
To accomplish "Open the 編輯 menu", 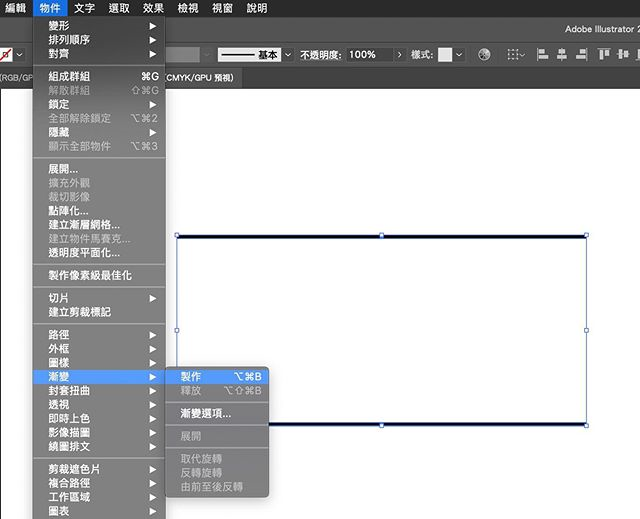I will pos(16,8).
